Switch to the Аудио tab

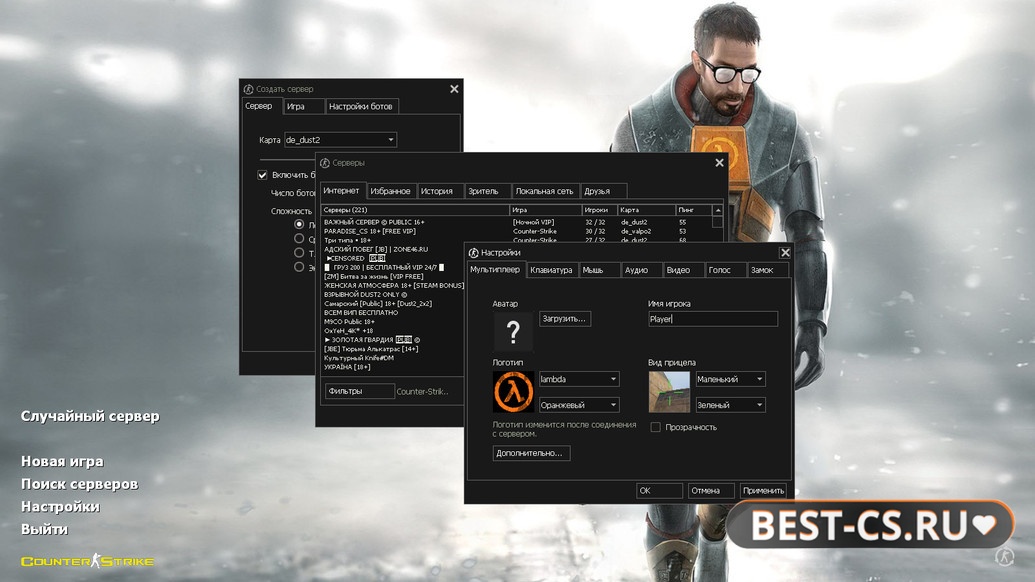pyautogui.click(x=641, y=270)
